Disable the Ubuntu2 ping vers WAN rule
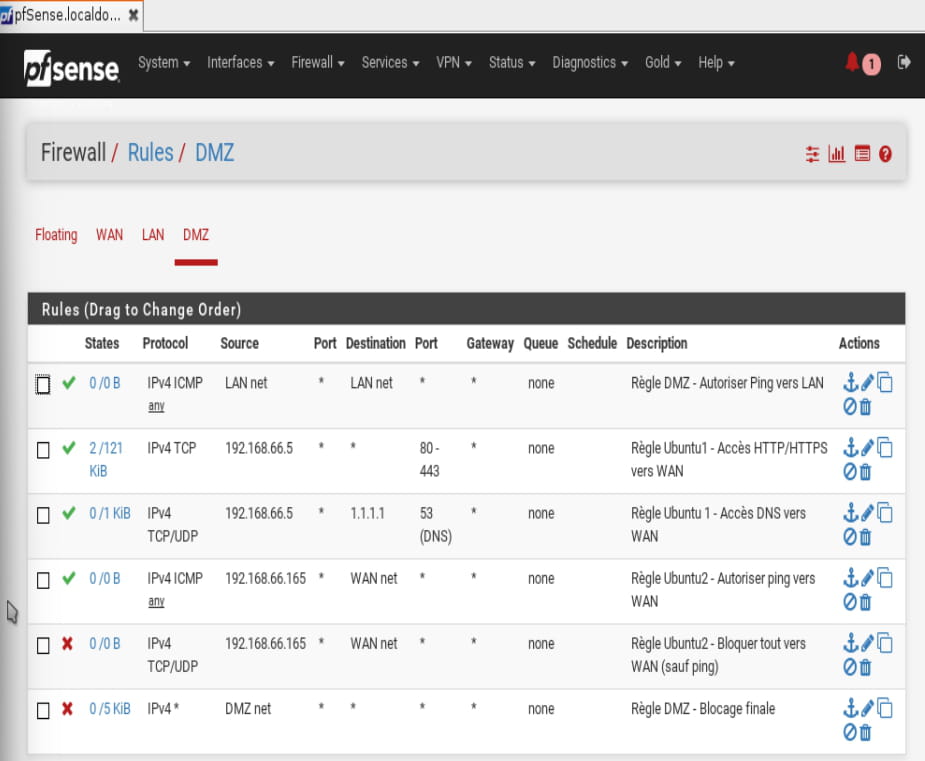 (850, 602)
